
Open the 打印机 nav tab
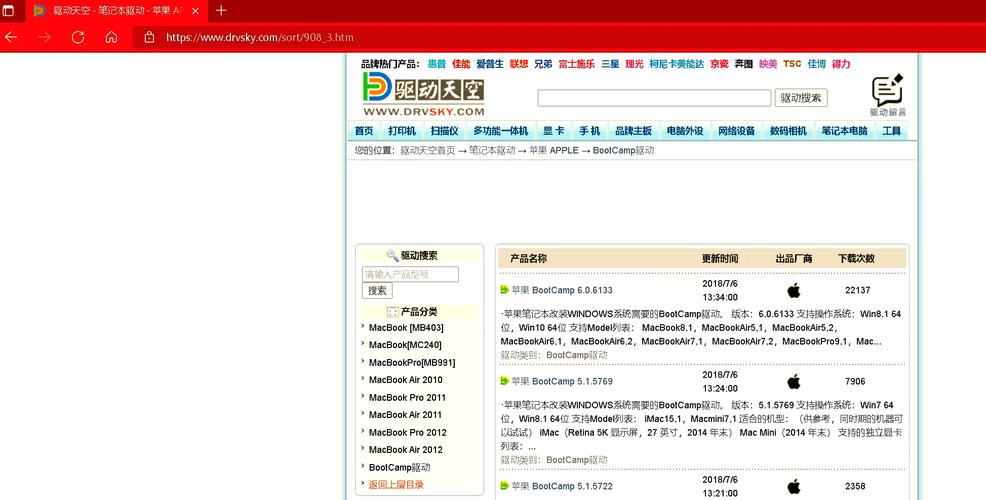[402, 131]
